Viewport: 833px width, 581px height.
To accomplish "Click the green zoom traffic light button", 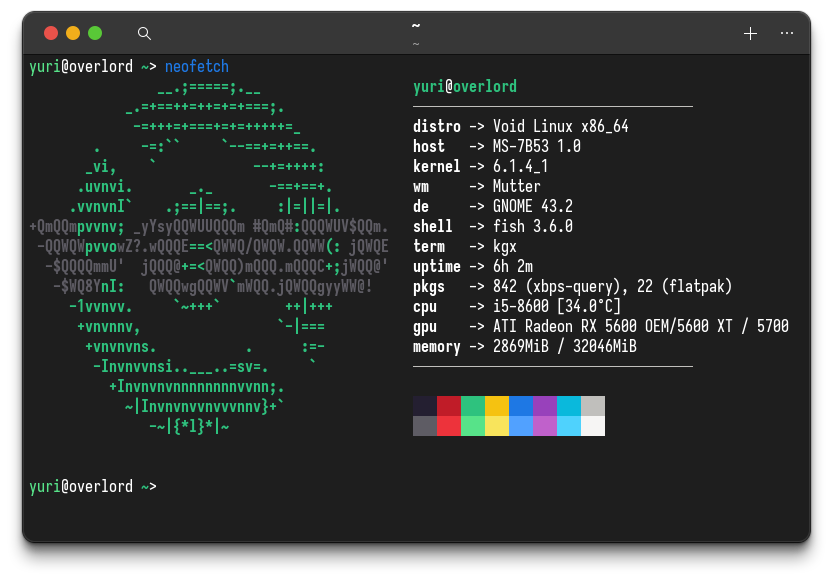I will (92, 32).
